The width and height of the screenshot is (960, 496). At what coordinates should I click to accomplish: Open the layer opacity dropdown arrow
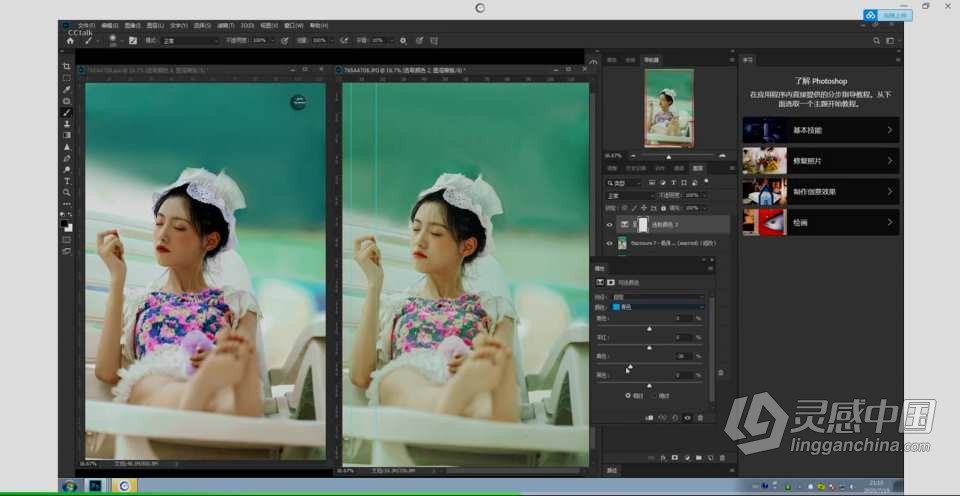[x=703, y=195]
